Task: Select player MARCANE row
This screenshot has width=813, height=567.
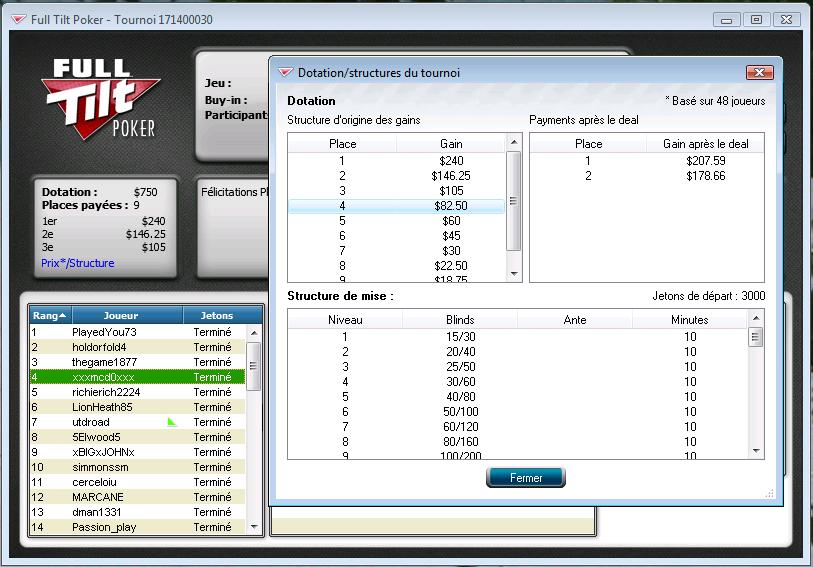Action: pyautogui.click(x=137, y=498)
